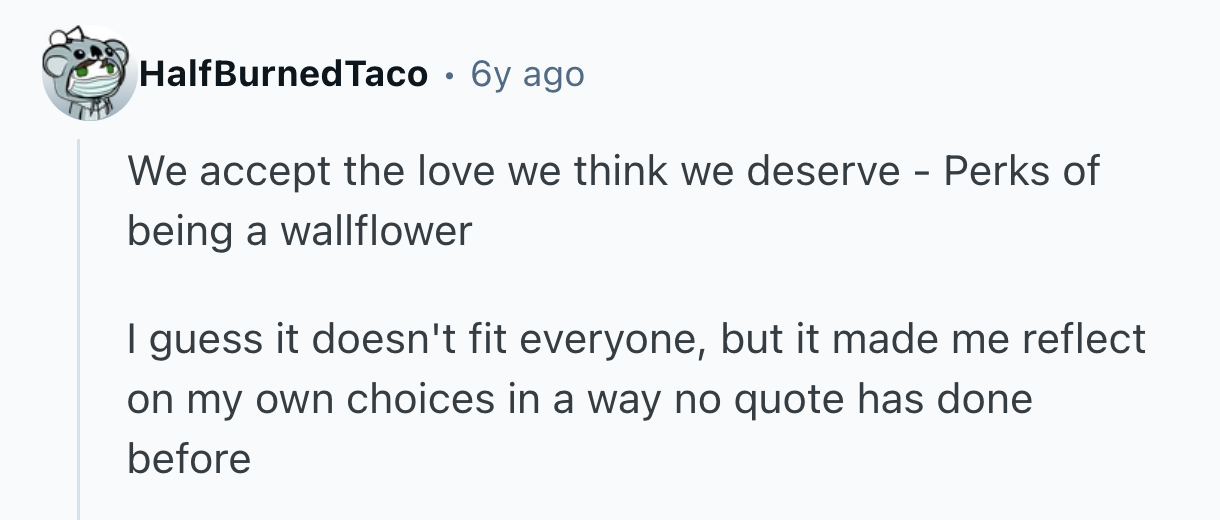Click the text "Perks of" in the quote
This screenshot has width=1220, height=520.
coord(1021,172)
